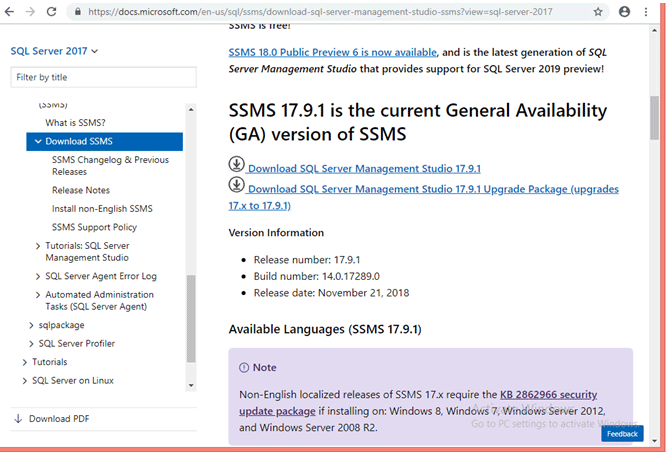666x452 pixels.
Task: Select SSMS Support Policy sidebar item
Action: [x=94, y=227]
